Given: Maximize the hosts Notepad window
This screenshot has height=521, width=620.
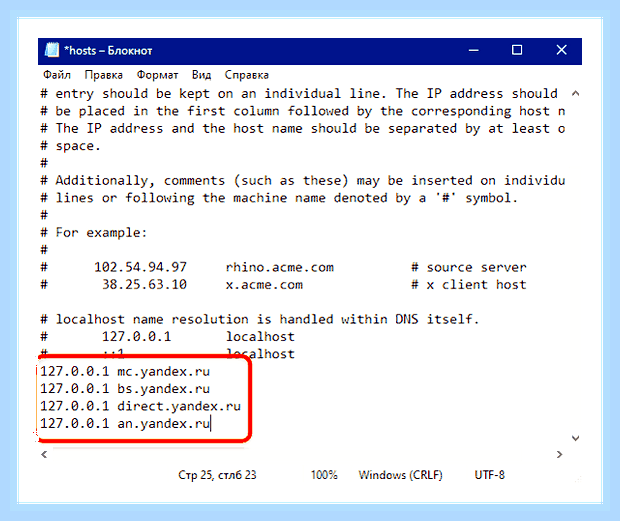Looking at the screenshot, I should 517,50.
